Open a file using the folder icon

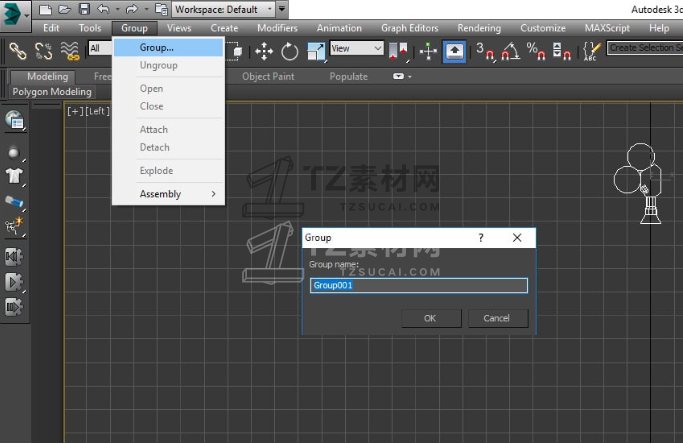click(x=64, y=9)
